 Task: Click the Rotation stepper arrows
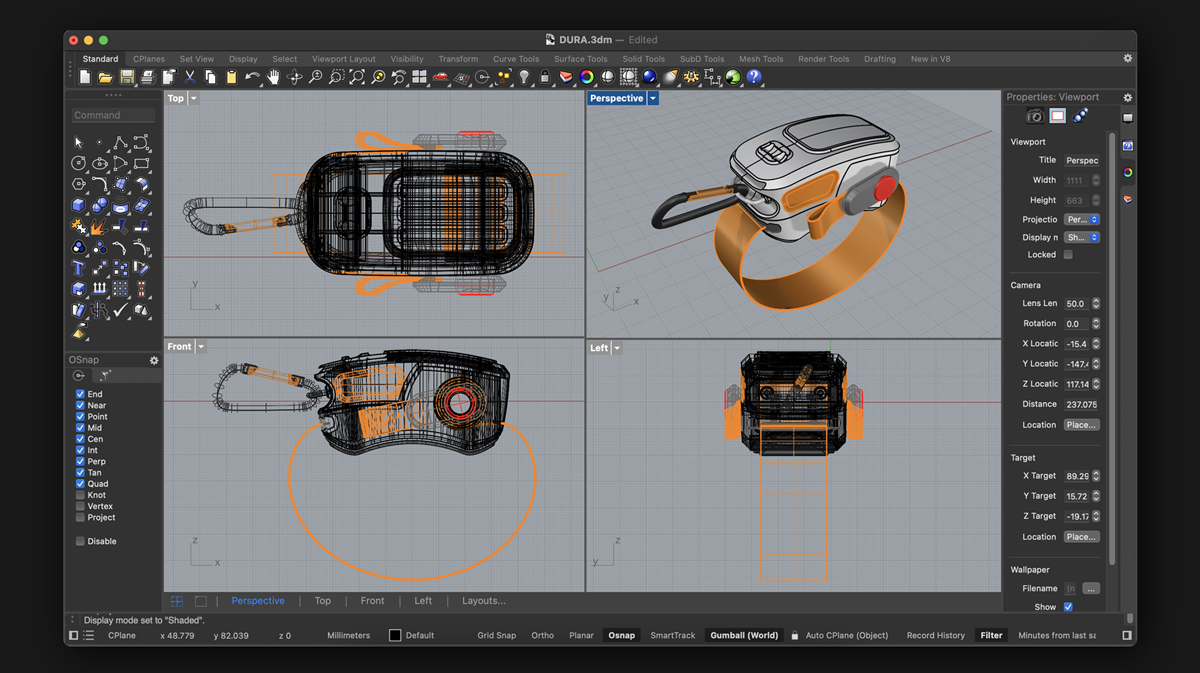click(x=1096, y=323)
